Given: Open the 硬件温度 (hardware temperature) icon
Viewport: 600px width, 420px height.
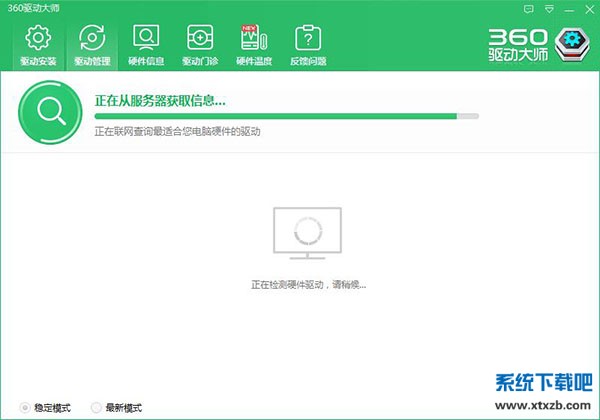Looking at the screenshot, I should point(253,42).
